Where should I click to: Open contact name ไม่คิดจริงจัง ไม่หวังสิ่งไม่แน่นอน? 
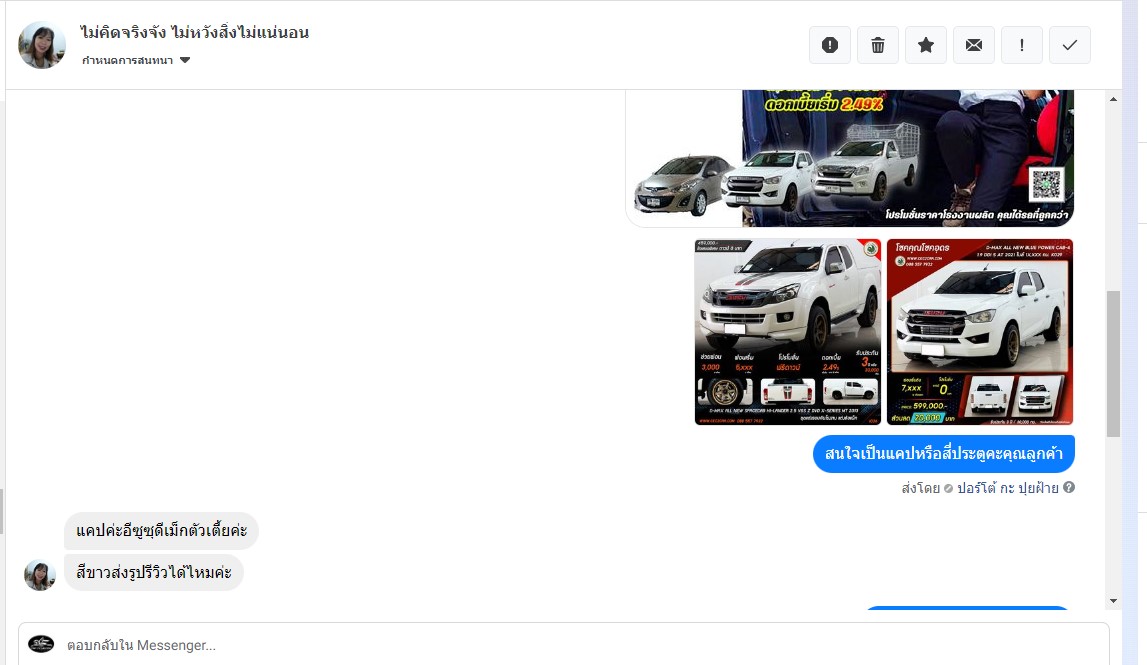pos(195,32)
